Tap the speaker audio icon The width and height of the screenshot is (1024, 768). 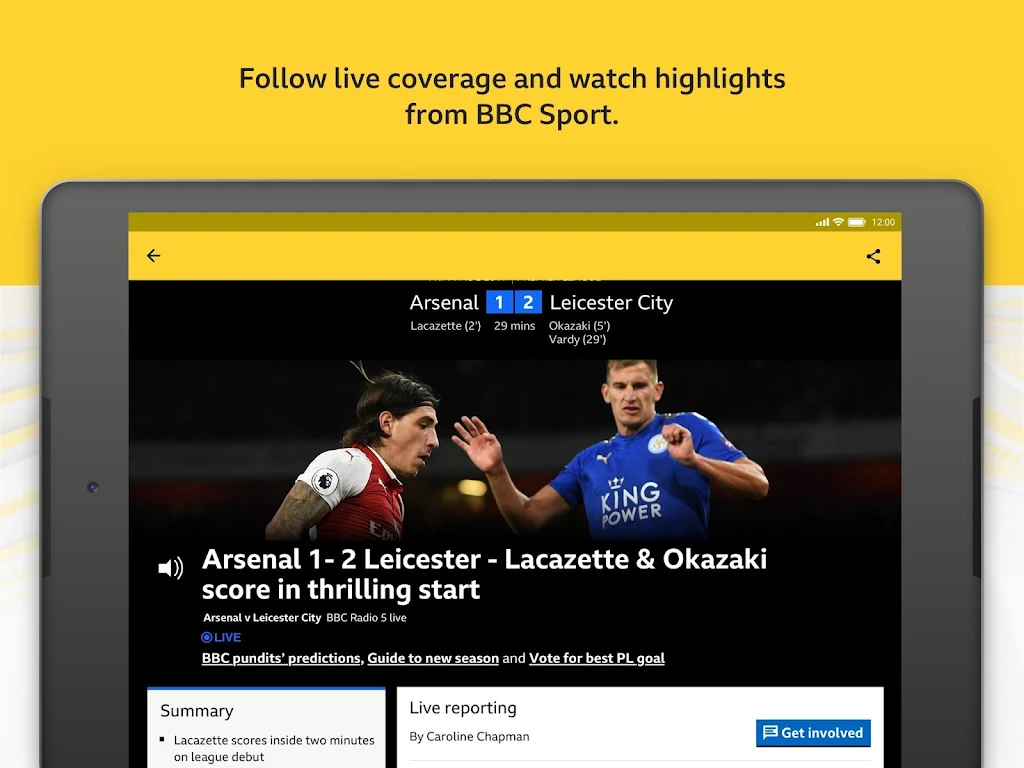coord(170,568)
